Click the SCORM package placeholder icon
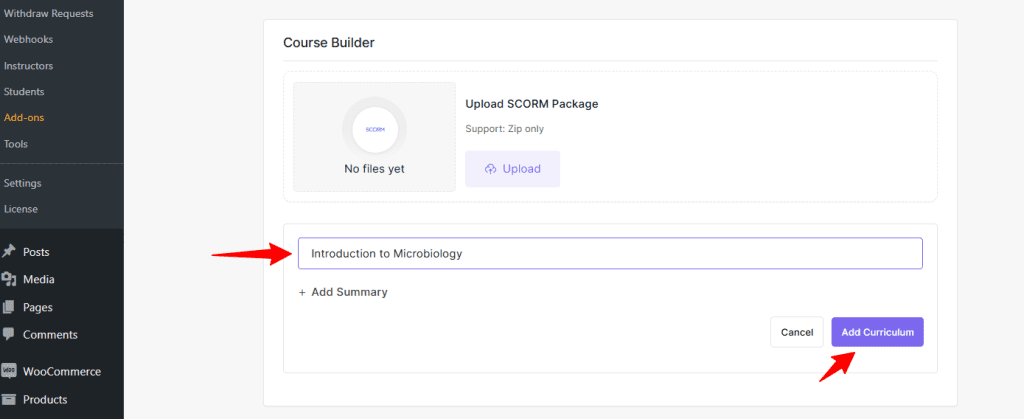 click(375, 130)
